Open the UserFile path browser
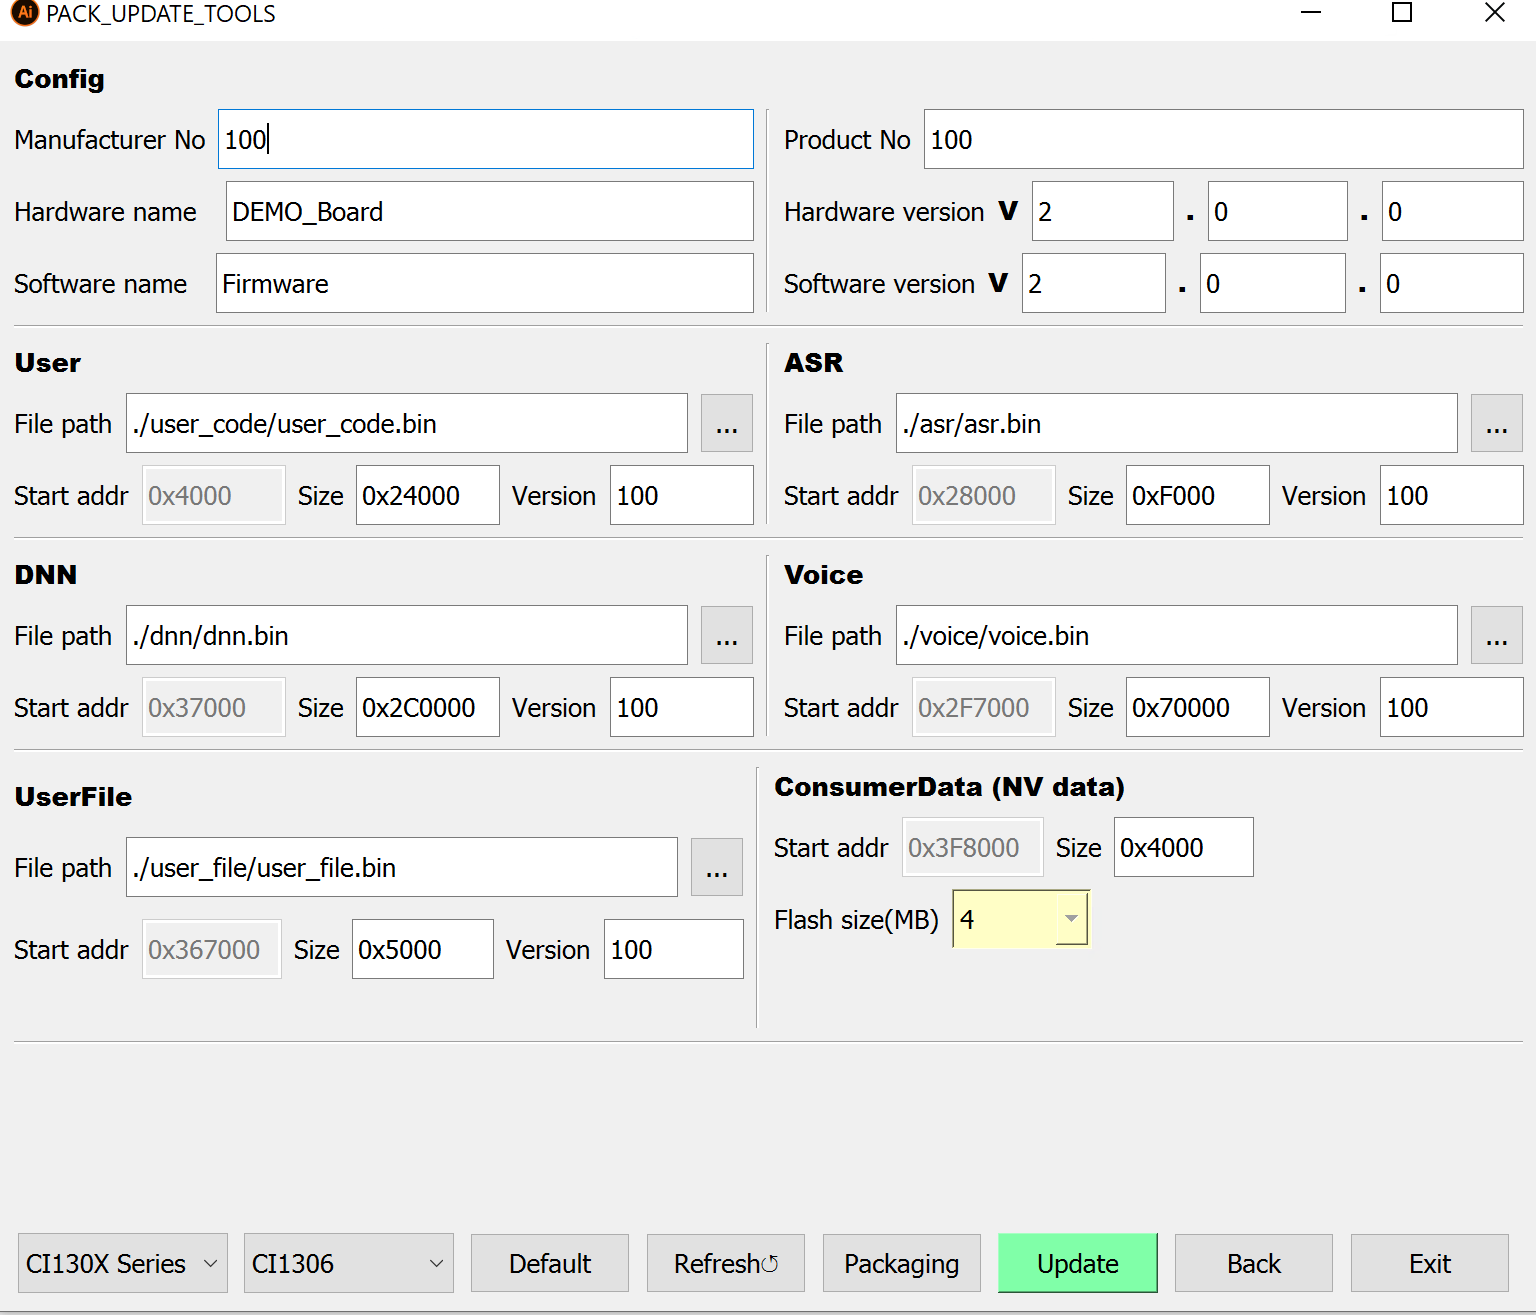This screenshot has height=1315, width=1536. [x=717, y=867]
